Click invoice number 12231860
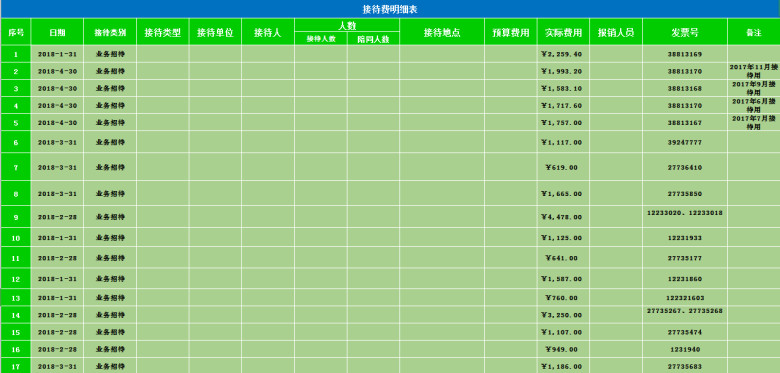The width and height of the screenshot is (780, 373). click(685, 279)
